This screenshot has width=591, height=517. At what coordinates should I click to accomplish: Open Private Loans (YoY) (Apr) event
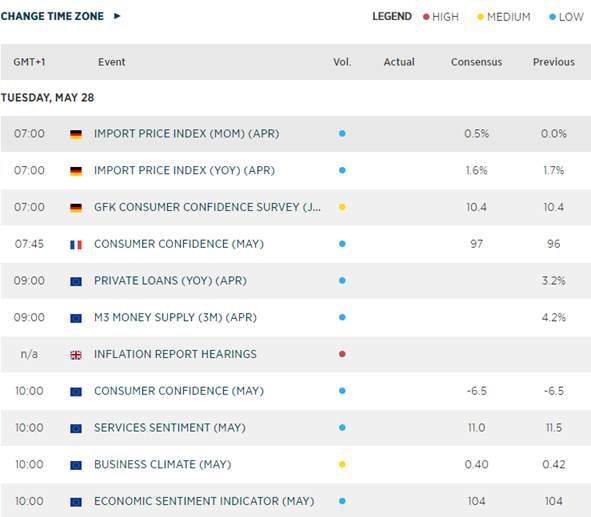click(170, 281)
